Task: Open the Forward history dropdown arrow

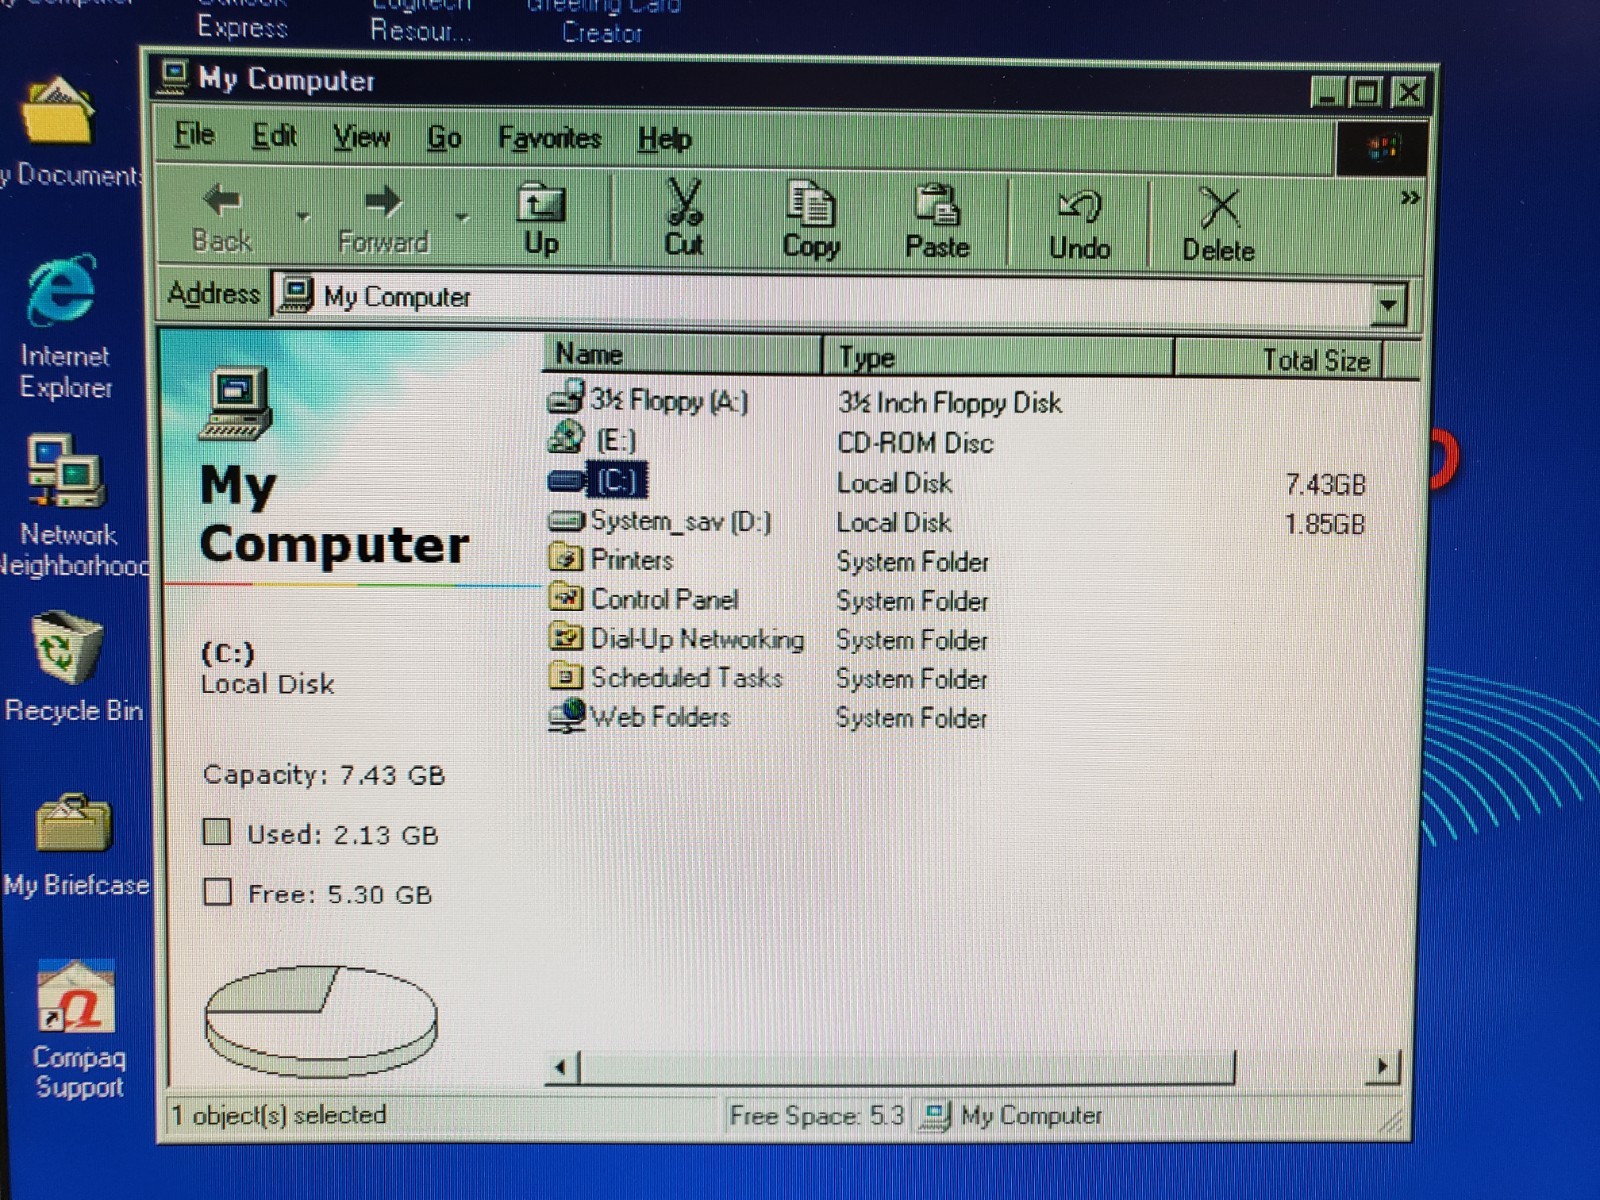Action: pyautogui.click(x=461, y=217)
